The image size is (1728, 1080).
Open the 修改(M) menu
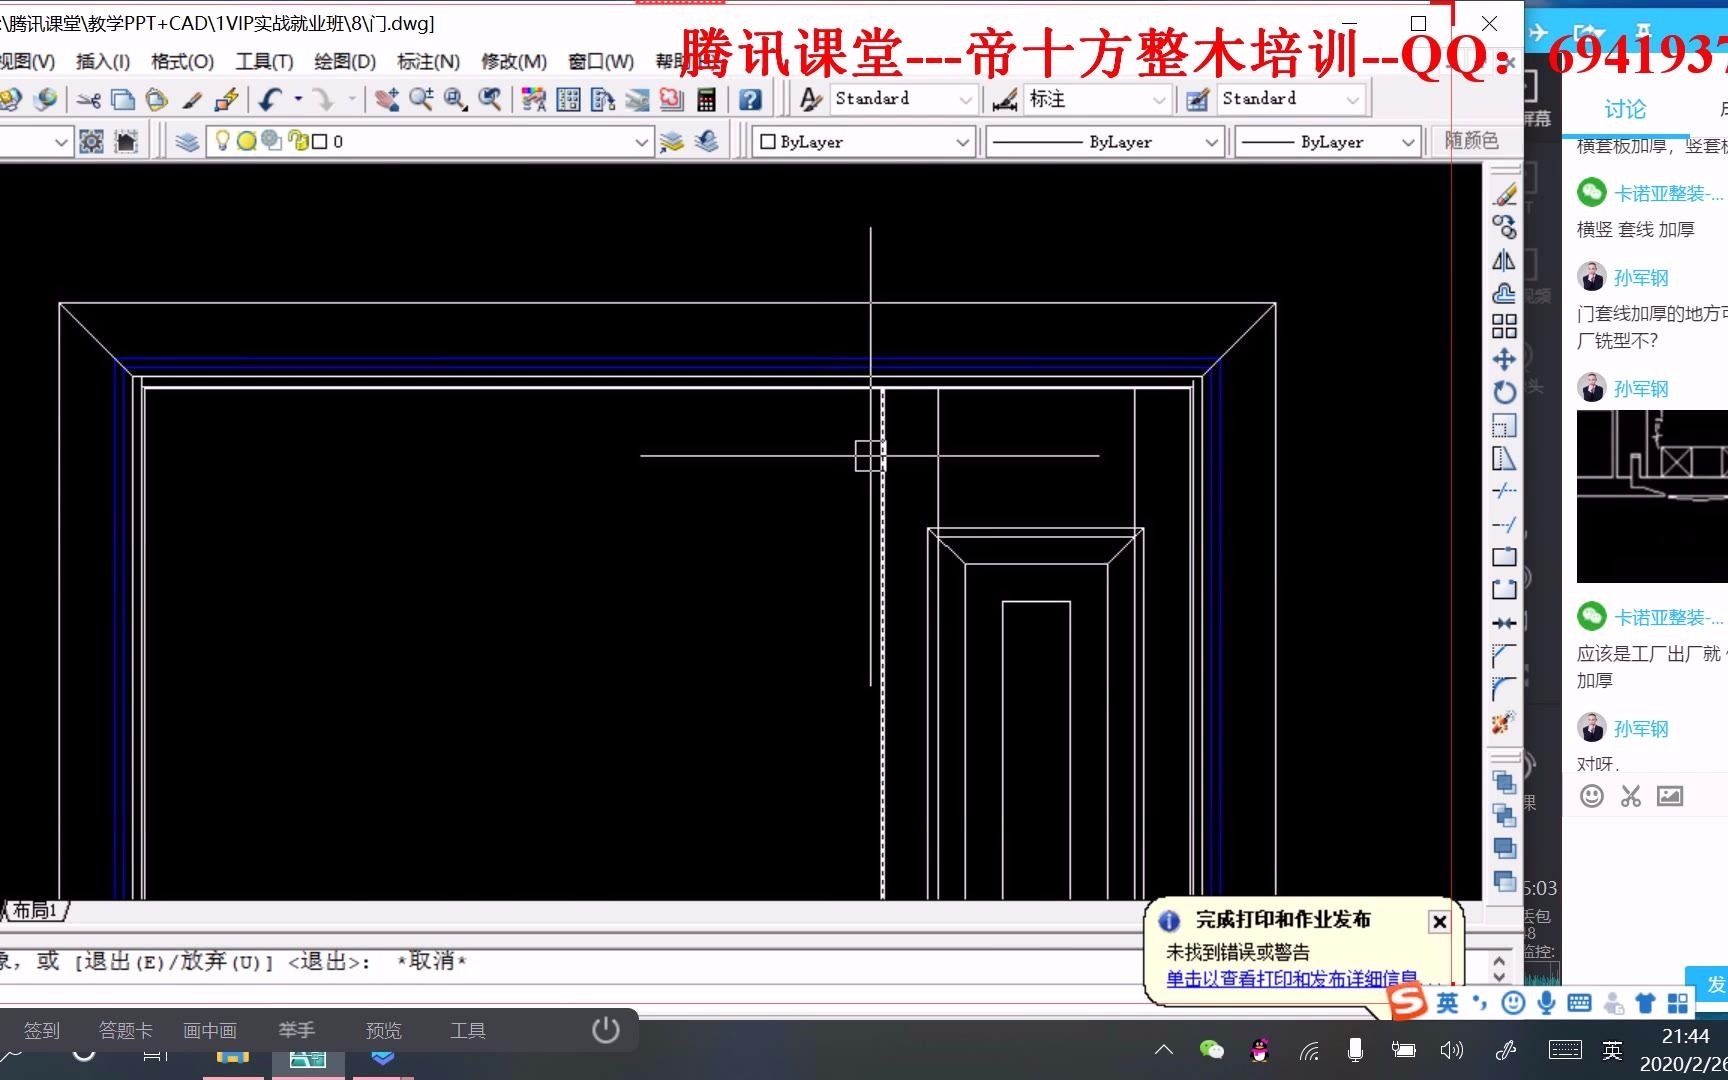pos(514,62)
